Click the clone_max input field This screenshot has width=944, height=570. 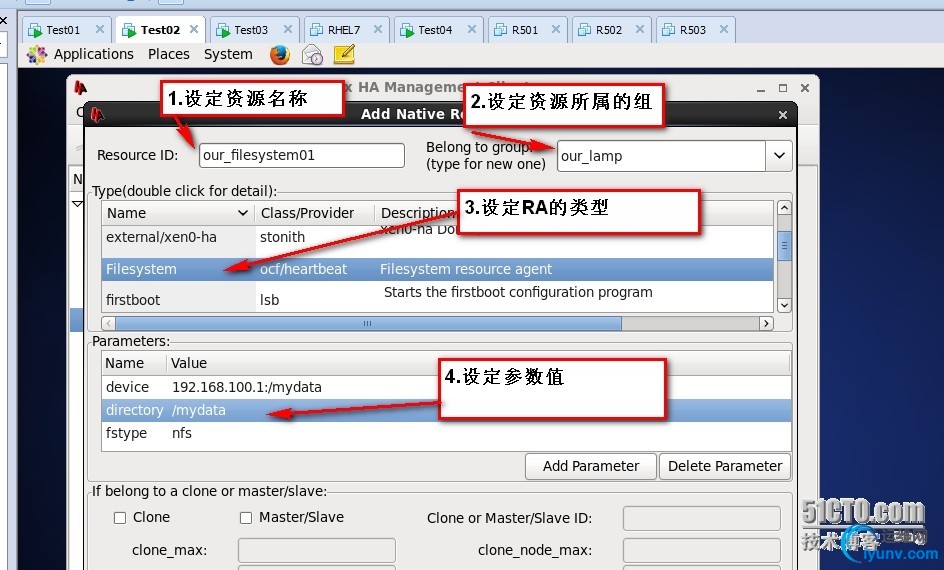[317, 550]
